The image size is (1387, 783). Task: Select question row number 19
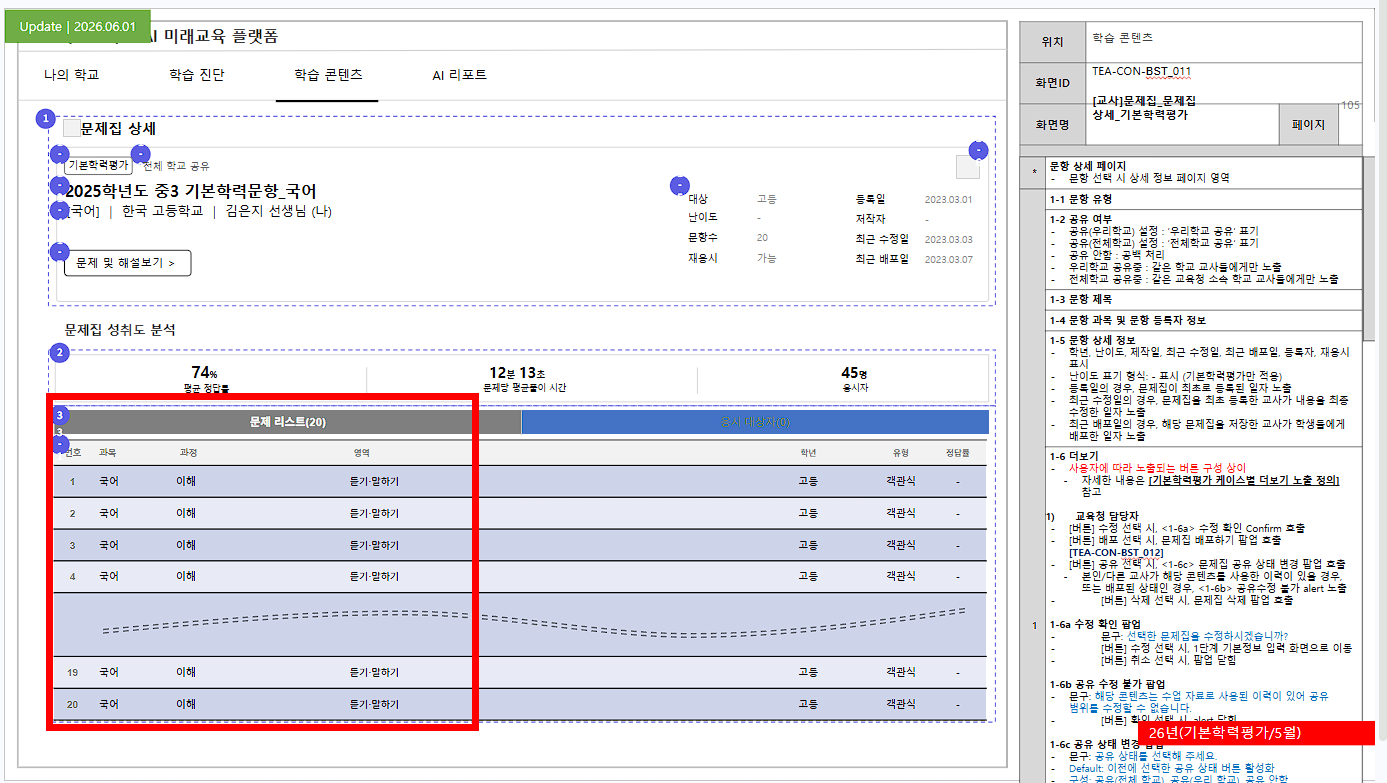[x=520, y=672]
